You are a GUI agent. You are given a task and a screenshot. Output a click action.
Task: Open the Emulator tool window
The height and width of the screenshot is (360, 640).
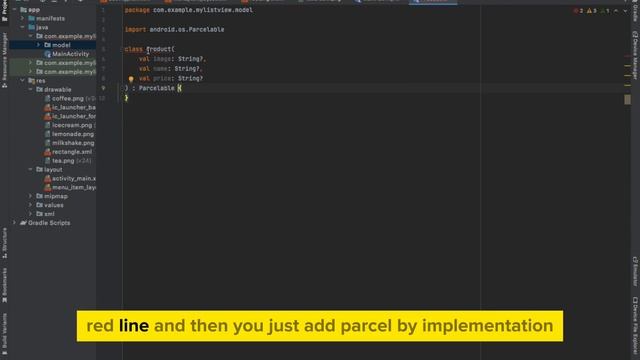635,271
